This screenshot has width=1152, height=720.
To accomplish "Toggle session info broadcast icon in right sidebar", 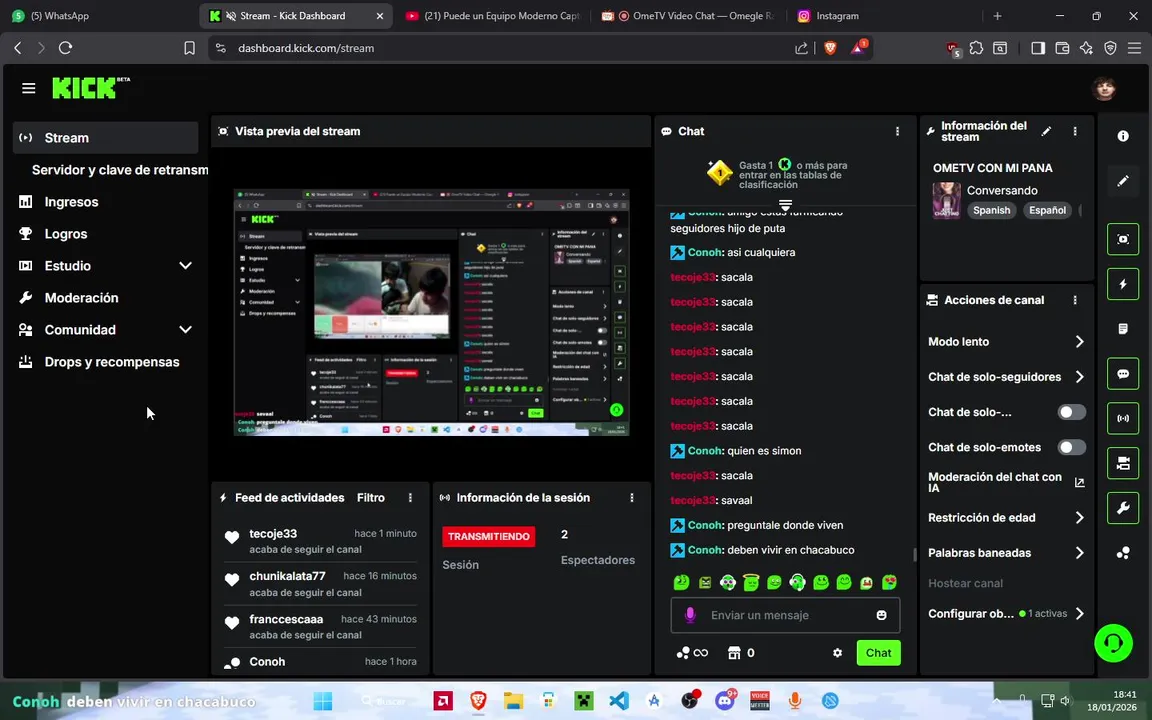I will (x=1123, y=418).
